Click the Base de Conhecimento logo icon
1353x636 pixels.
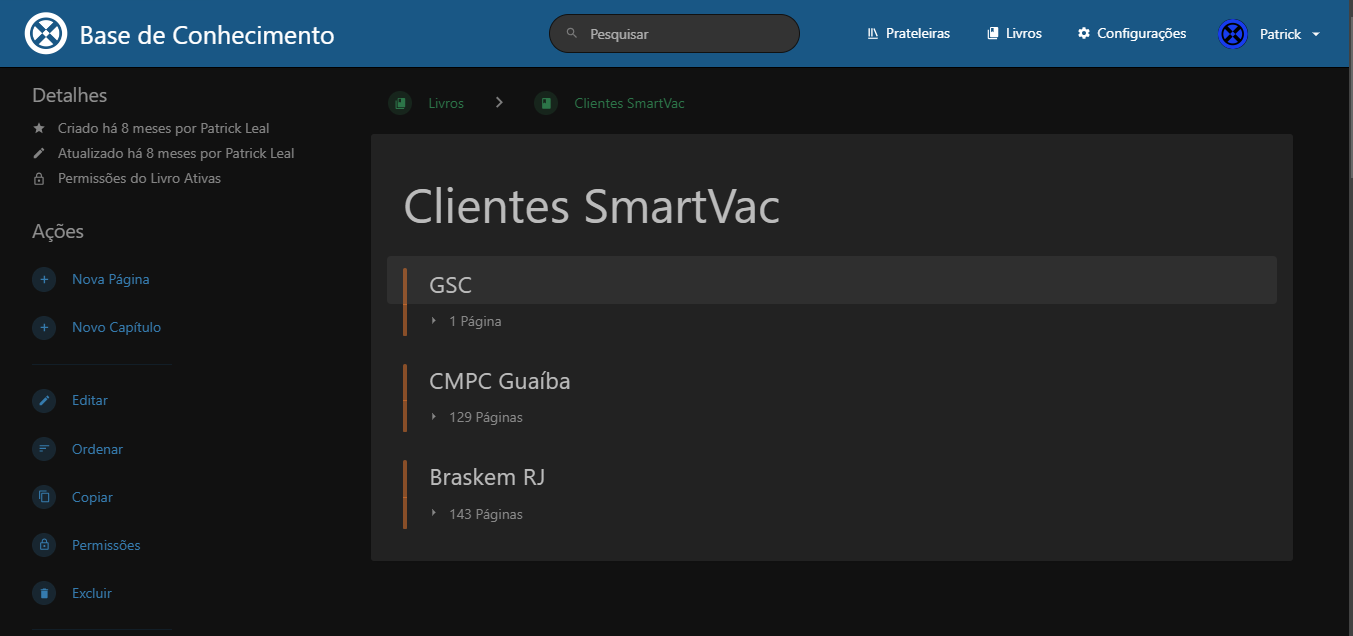pyautogui.click(x=45, y=34)
